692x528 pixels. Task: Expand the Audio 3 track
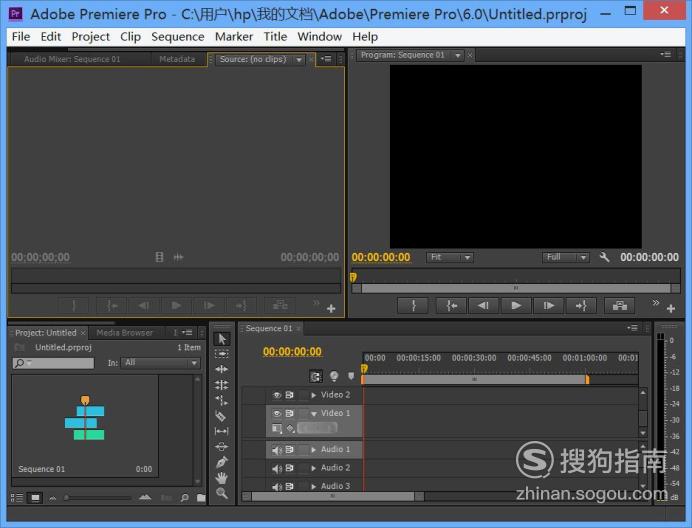[314, 487]
